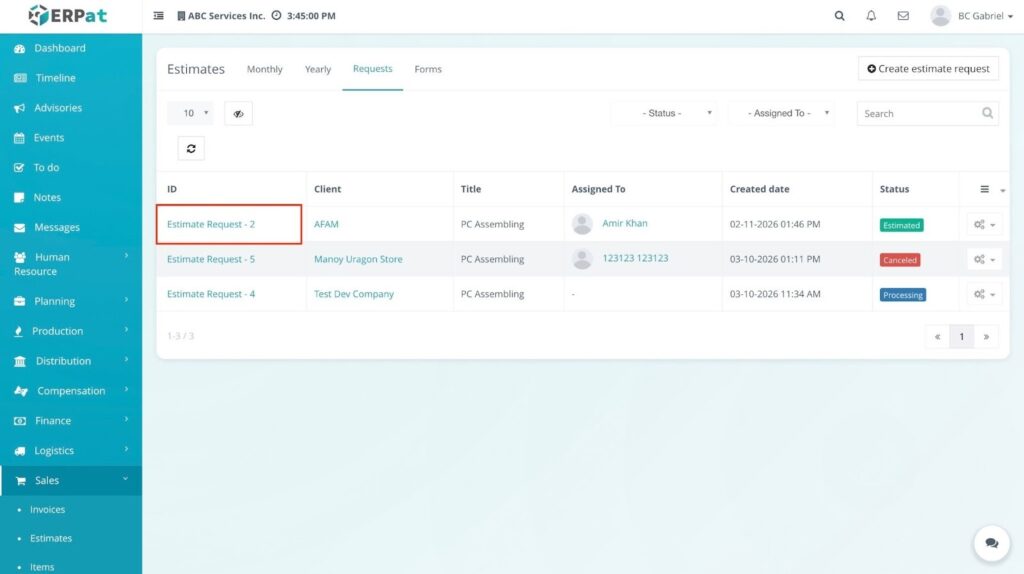
Task: Click the Search input field
Action: point(917,114)
